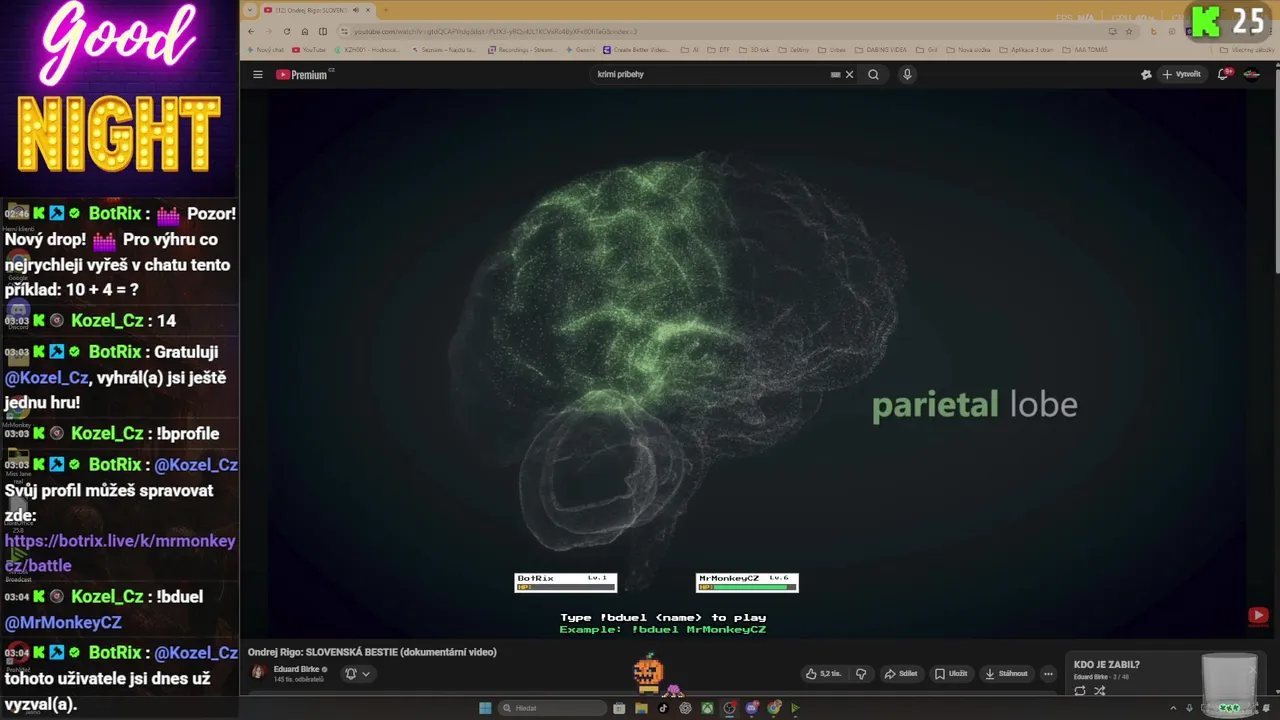Close the Ondrej Rigo browser tab
1280x720 pixels.
(x=368, y=10)
